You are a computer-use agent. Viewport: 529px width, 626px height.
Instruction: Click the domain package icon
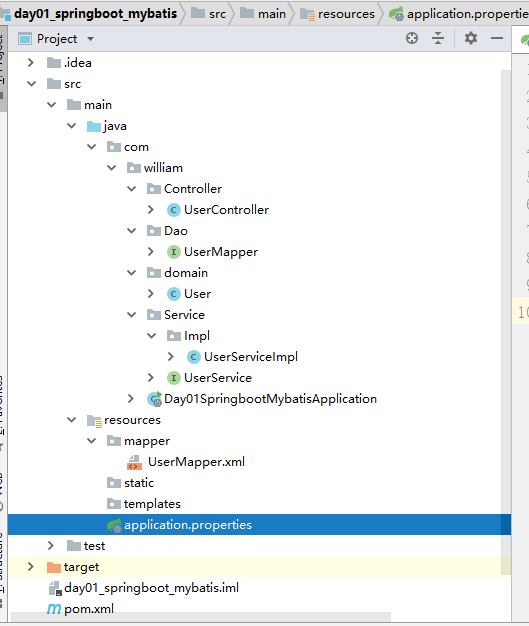coord(154,273)
